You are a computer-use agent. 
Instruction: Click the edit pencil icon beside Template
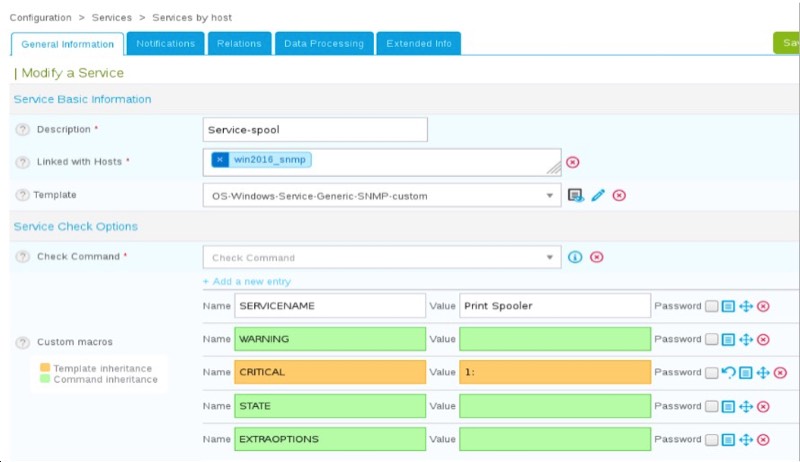(x=598, y=195)
